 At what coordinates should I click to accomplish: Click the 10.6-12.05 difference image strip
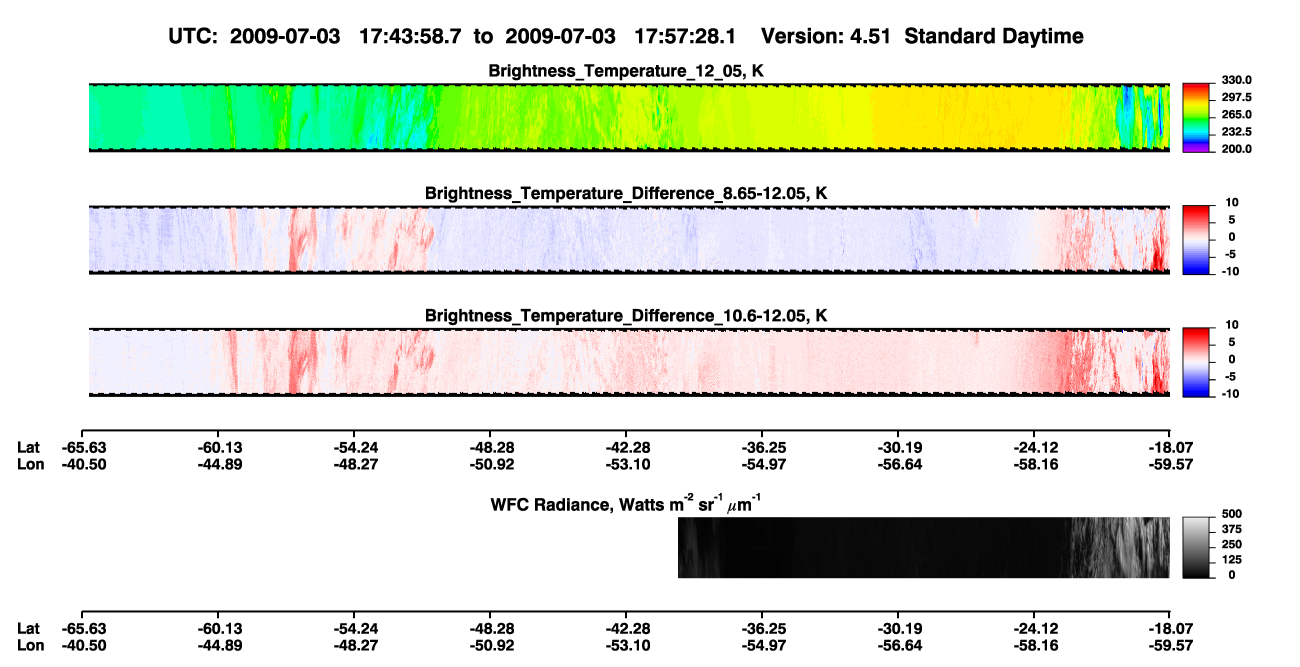coord(629,361)
